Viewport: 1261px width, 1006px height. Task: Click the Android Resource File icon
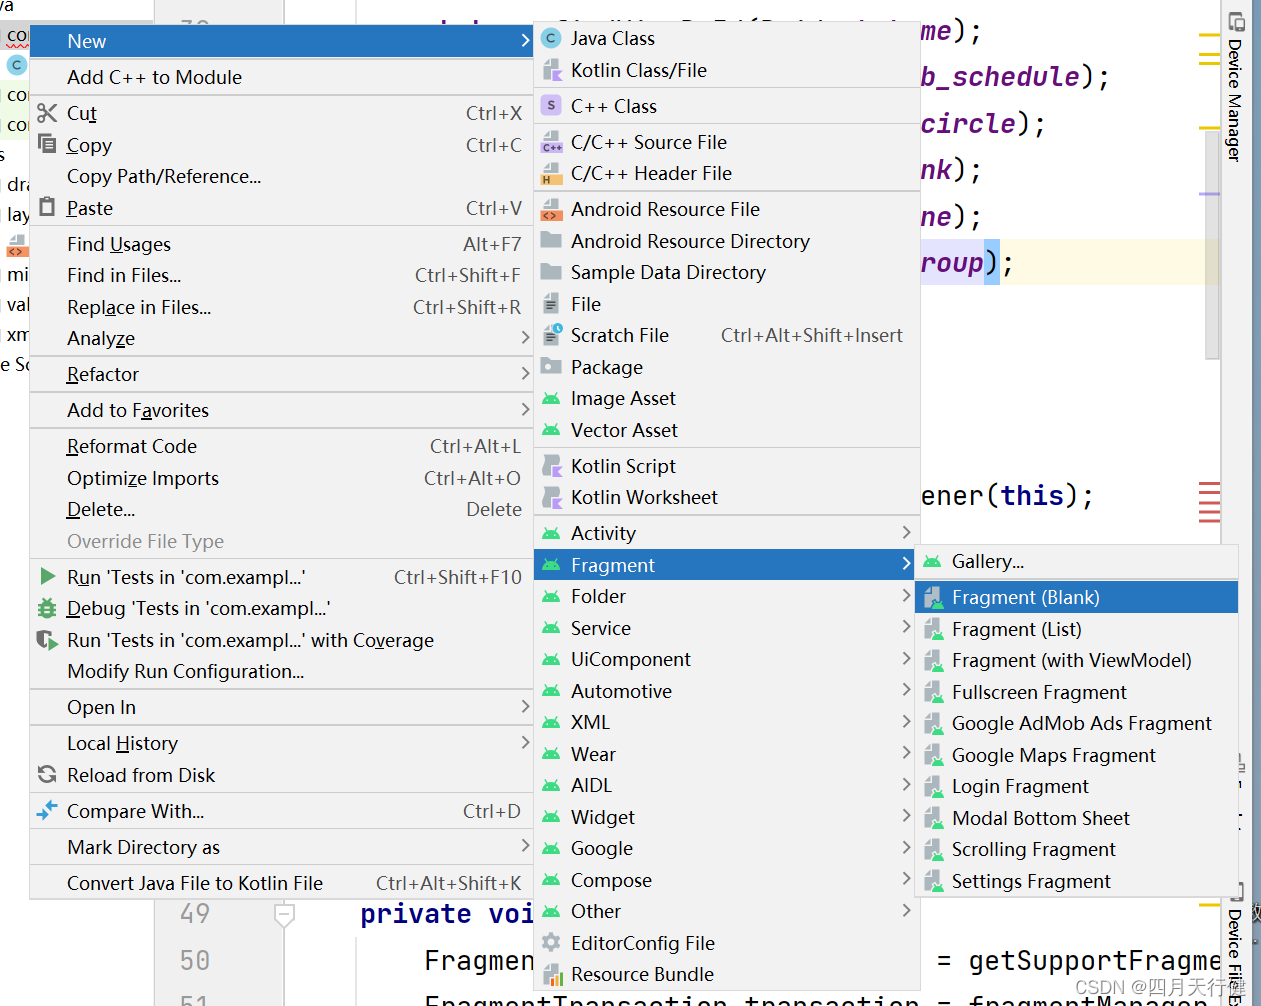[x=551, y=210]
